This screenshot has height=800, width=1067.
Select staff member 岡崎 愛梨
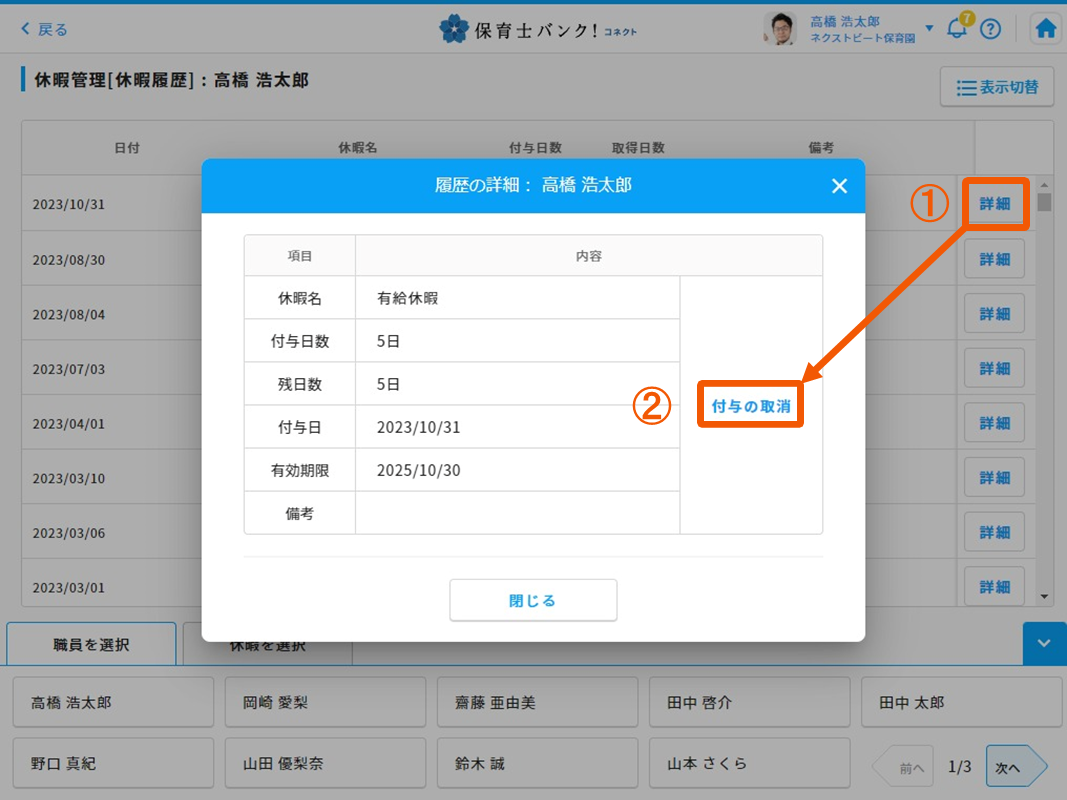pos(325,703)
